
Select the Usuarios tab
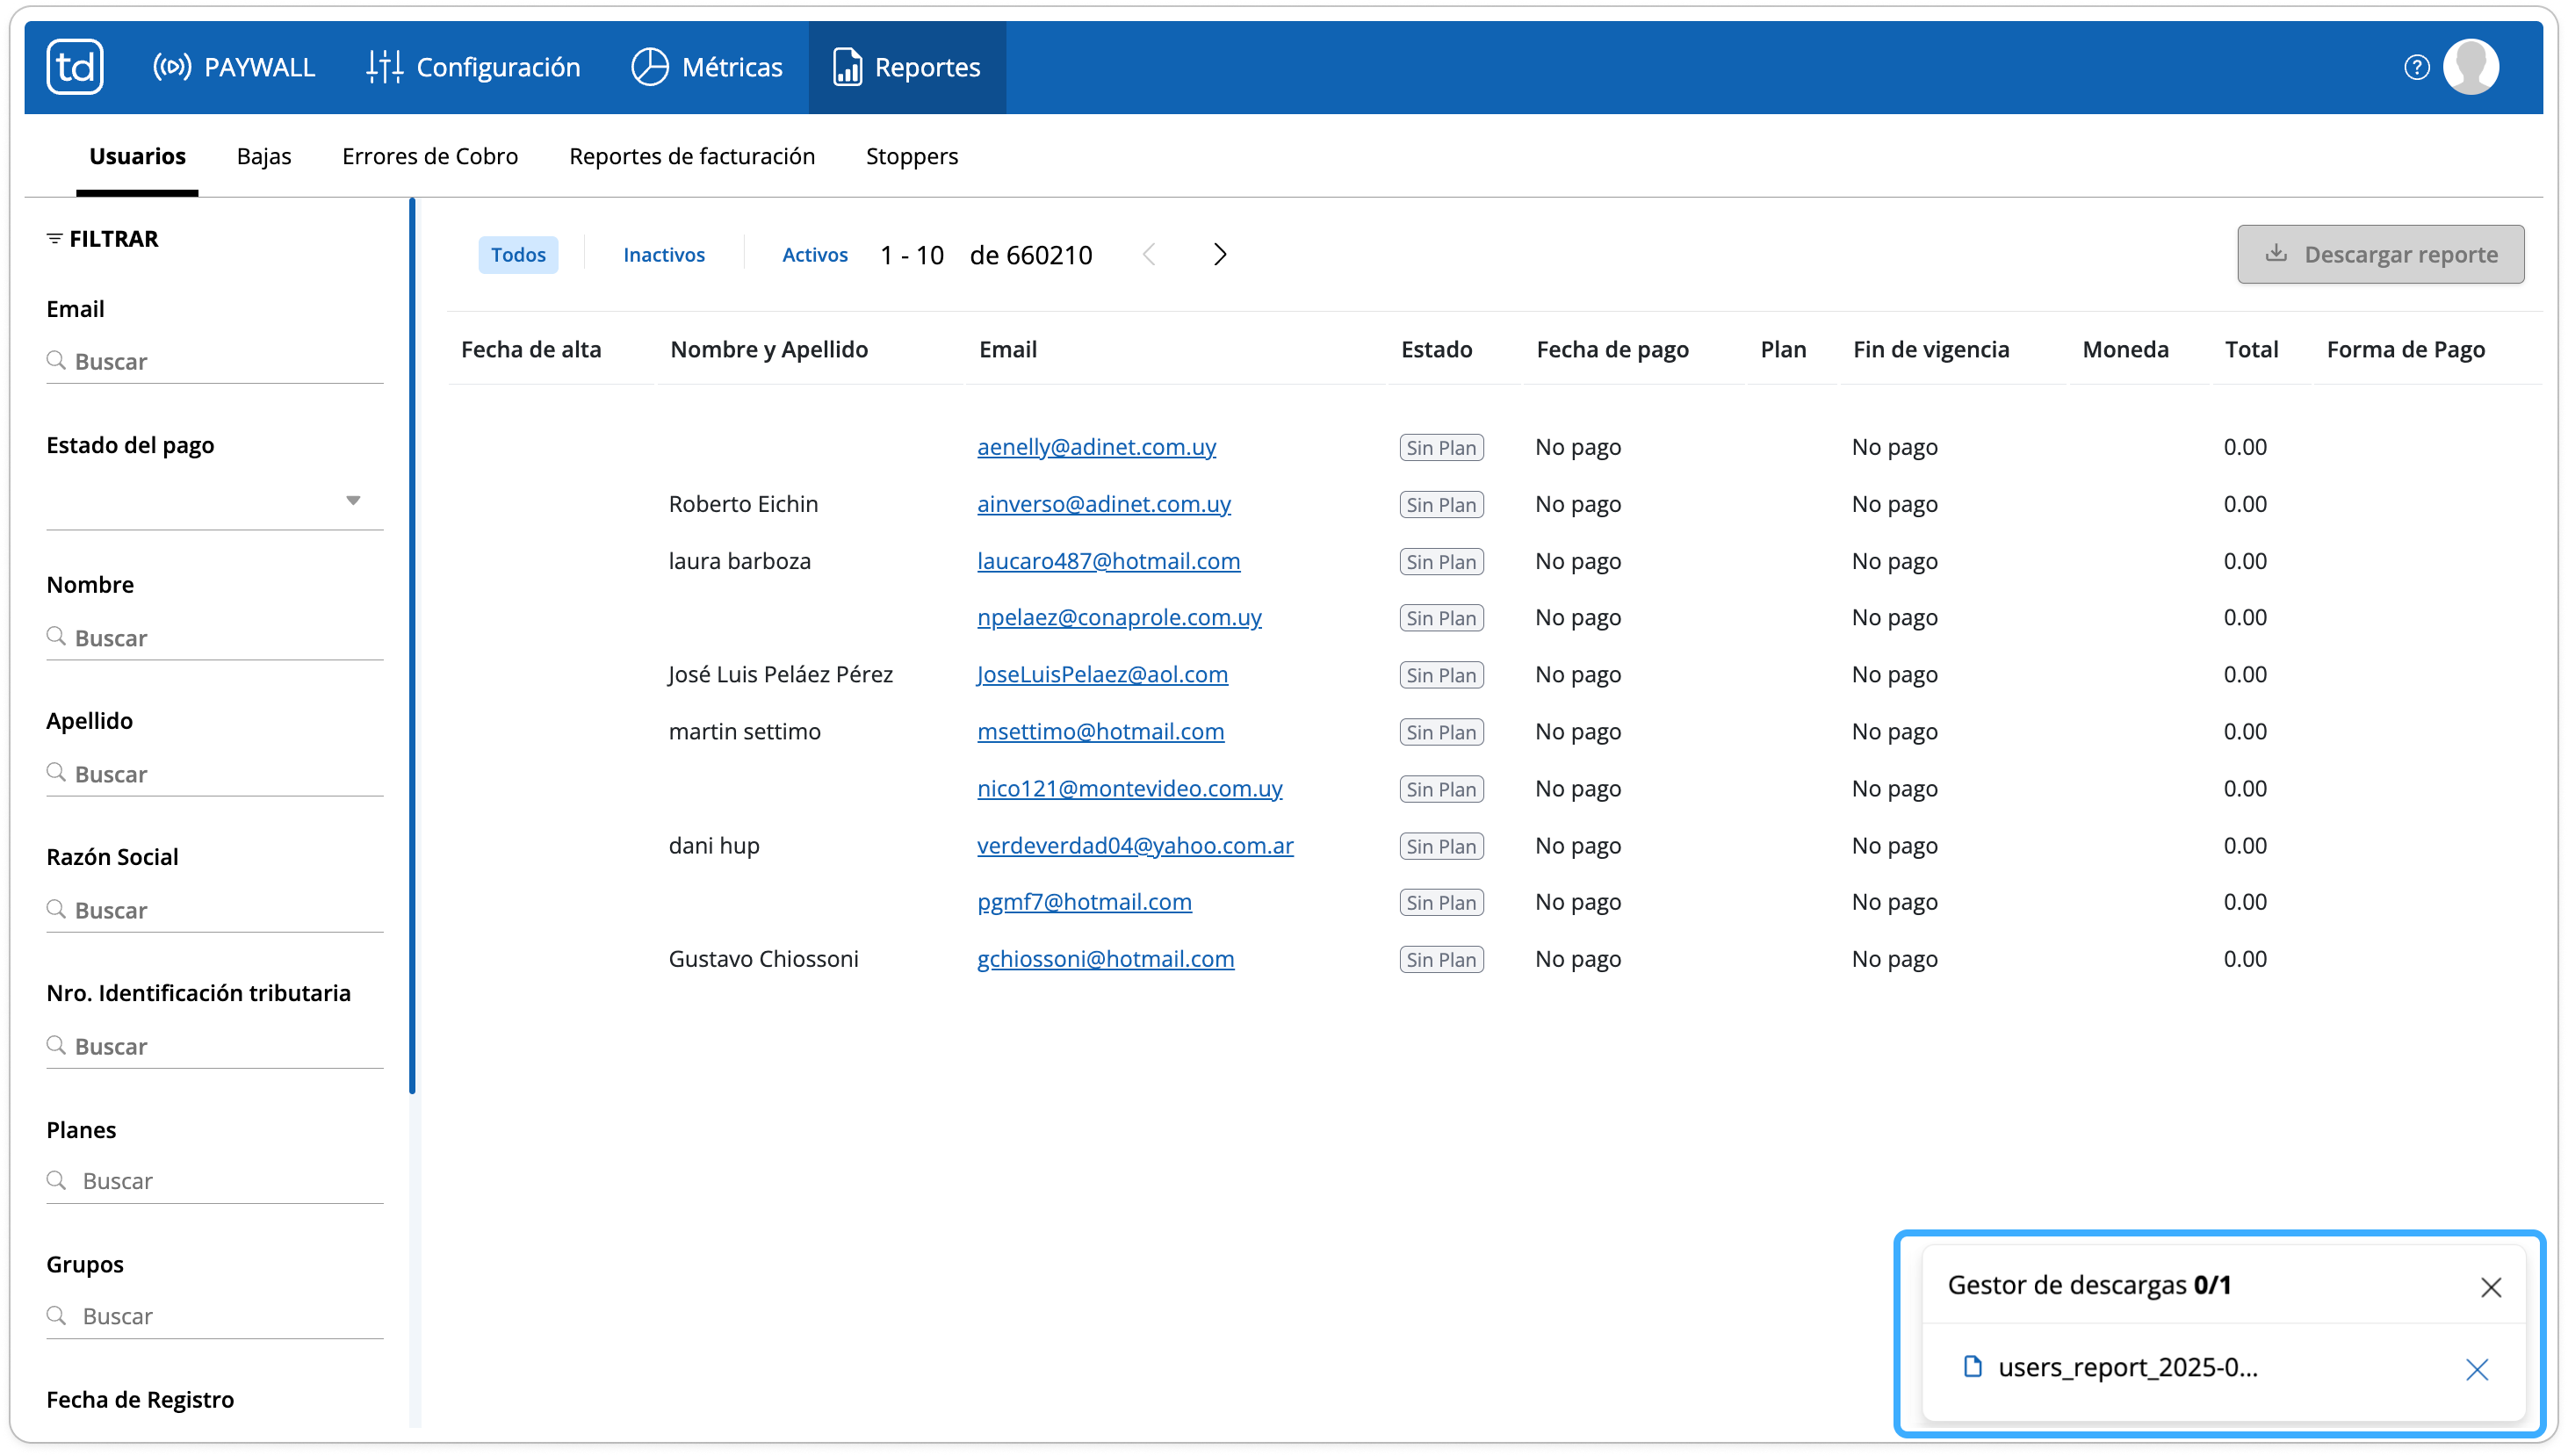(137, 156)
